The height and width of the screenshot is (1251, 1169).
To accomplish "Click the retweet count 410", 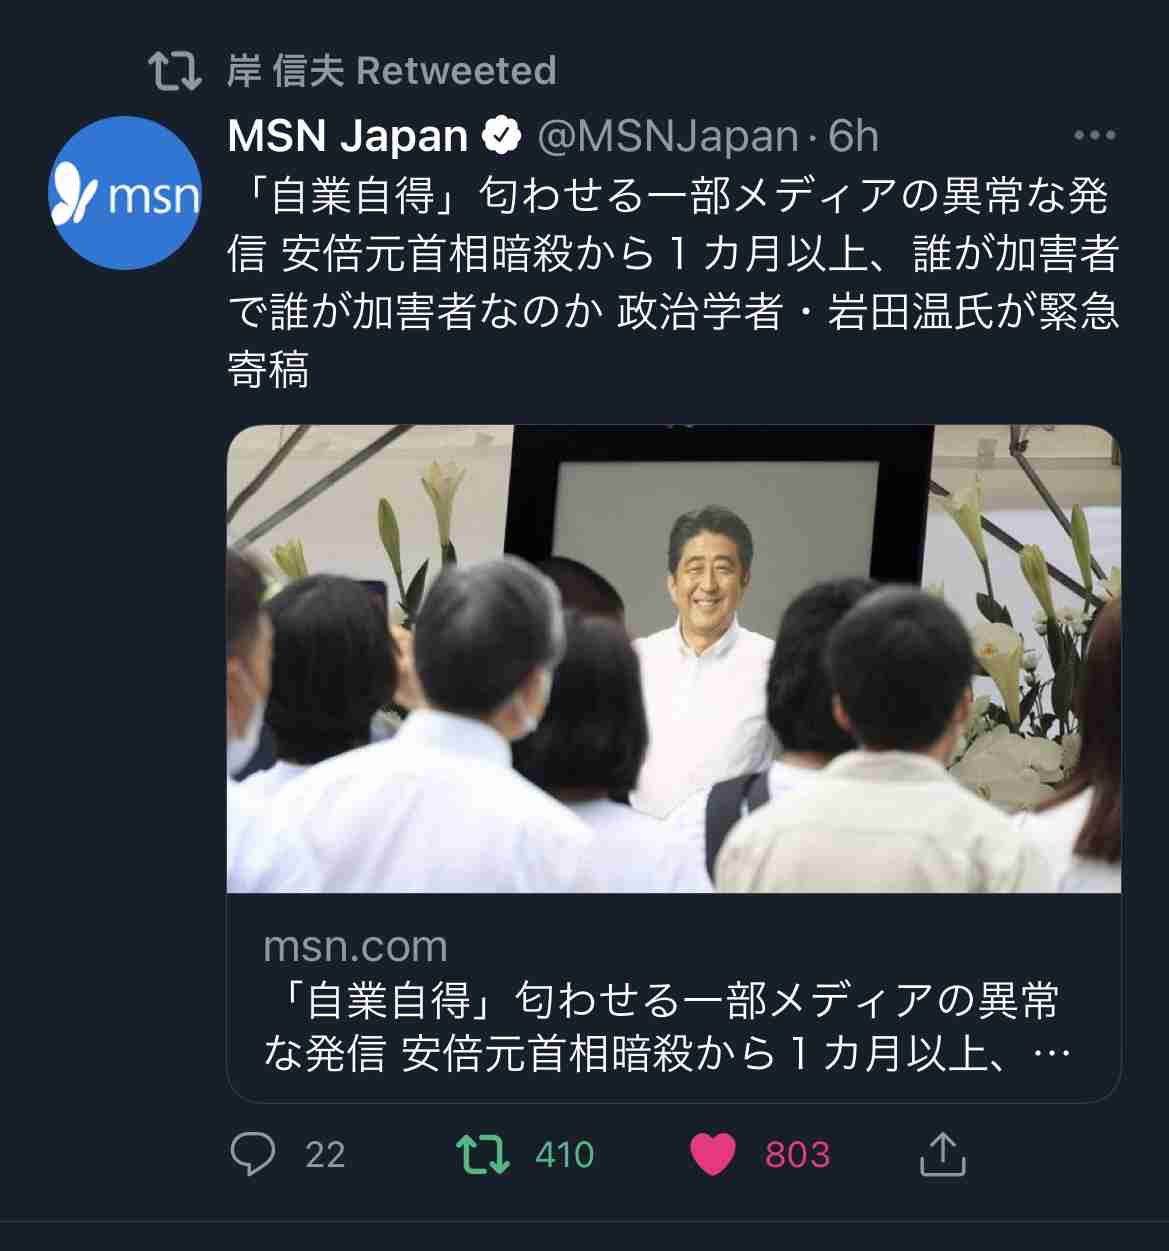I will pos(565,1155).
